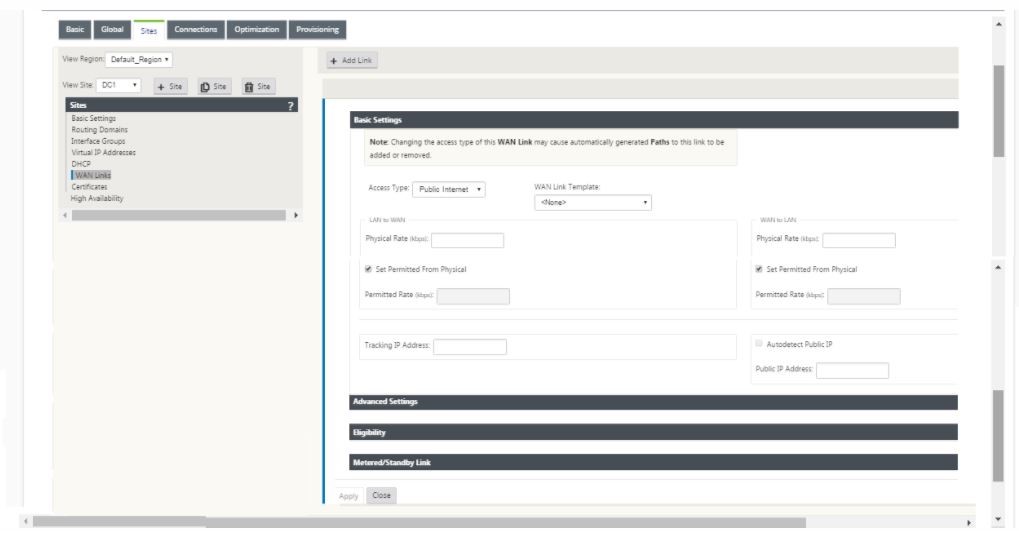Click the sites tree right scroll arrow
Screen dimensions: 1019x533
[296, 215]
